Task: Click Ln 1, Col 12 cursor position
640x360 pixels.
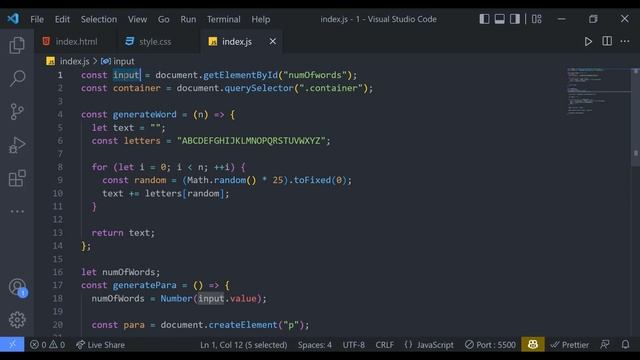Action: click(244, 345)
